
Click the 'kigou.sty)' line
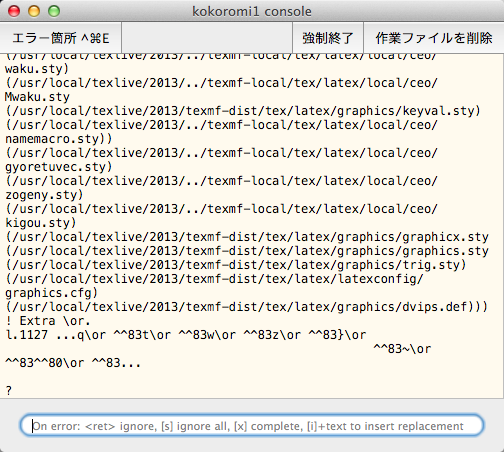[x=41, y=223]
